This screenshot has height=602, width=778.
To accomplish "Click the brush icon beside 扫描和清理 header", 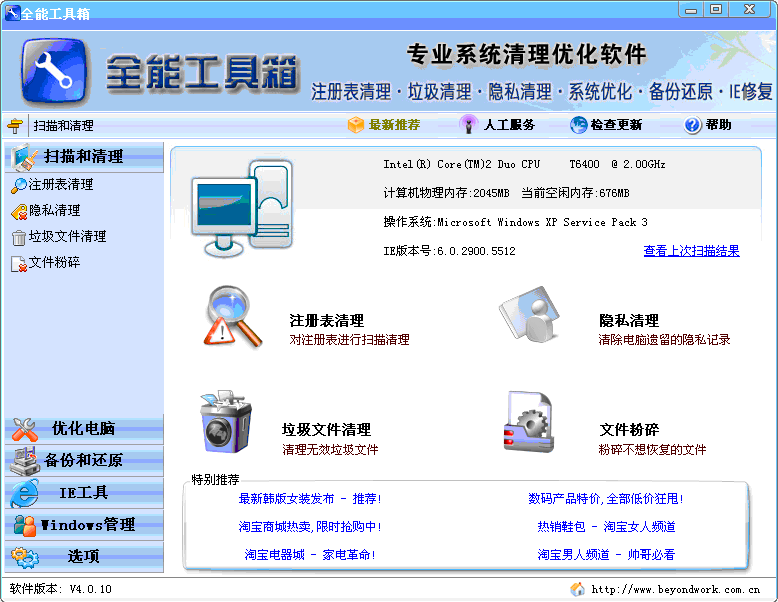I will tap(24, 157).
